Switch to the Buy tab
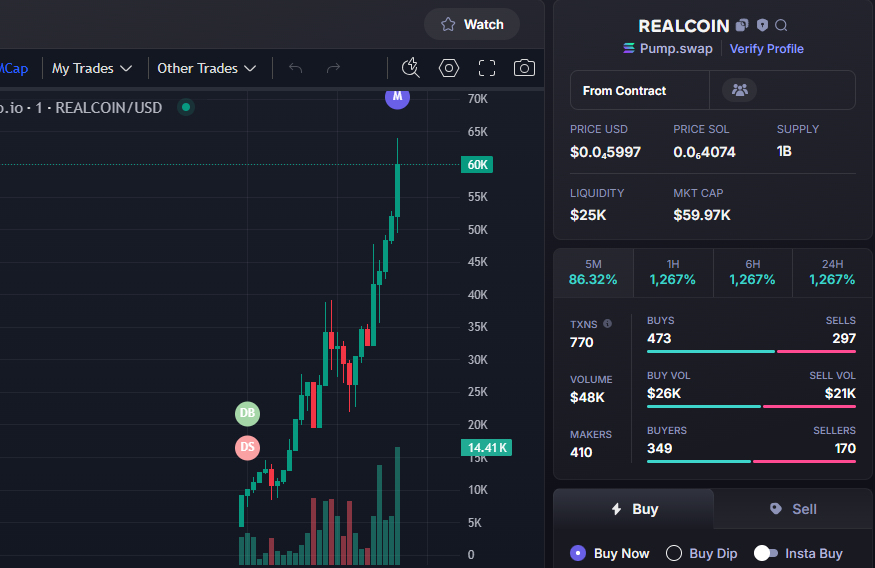 click(x=633, y=509)
